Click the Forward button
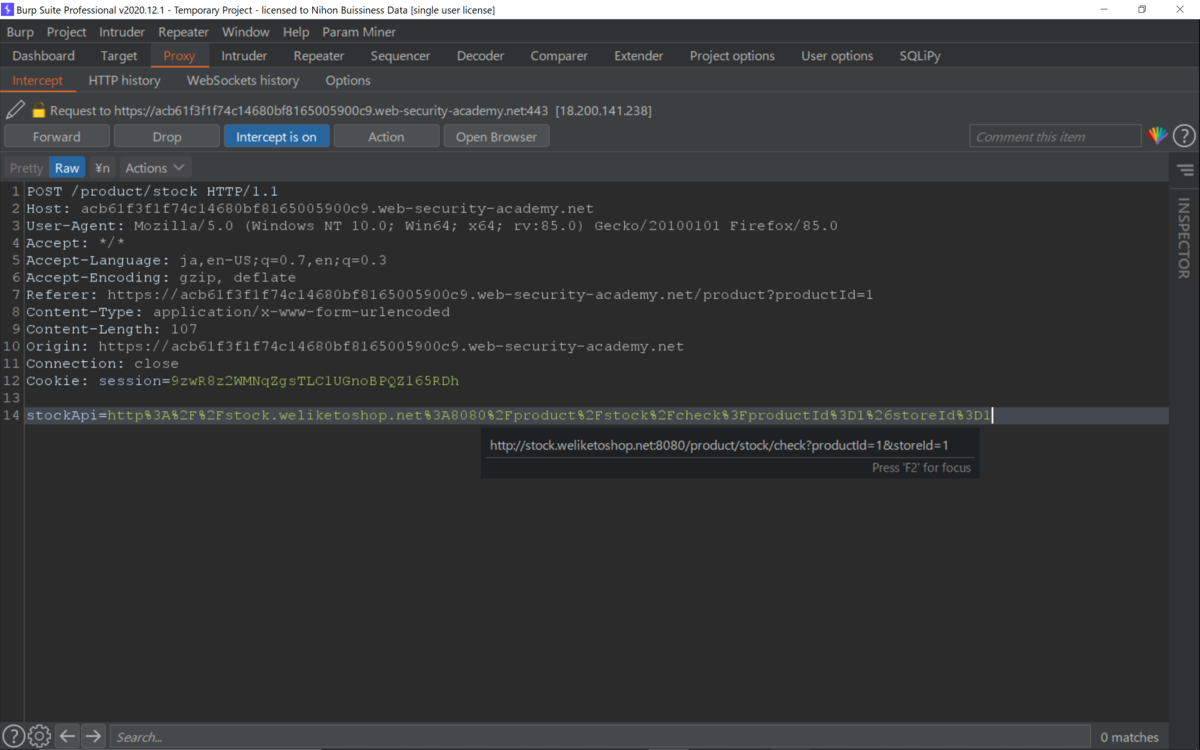This screenshot has width=1200, height=750. click(57, 137)
